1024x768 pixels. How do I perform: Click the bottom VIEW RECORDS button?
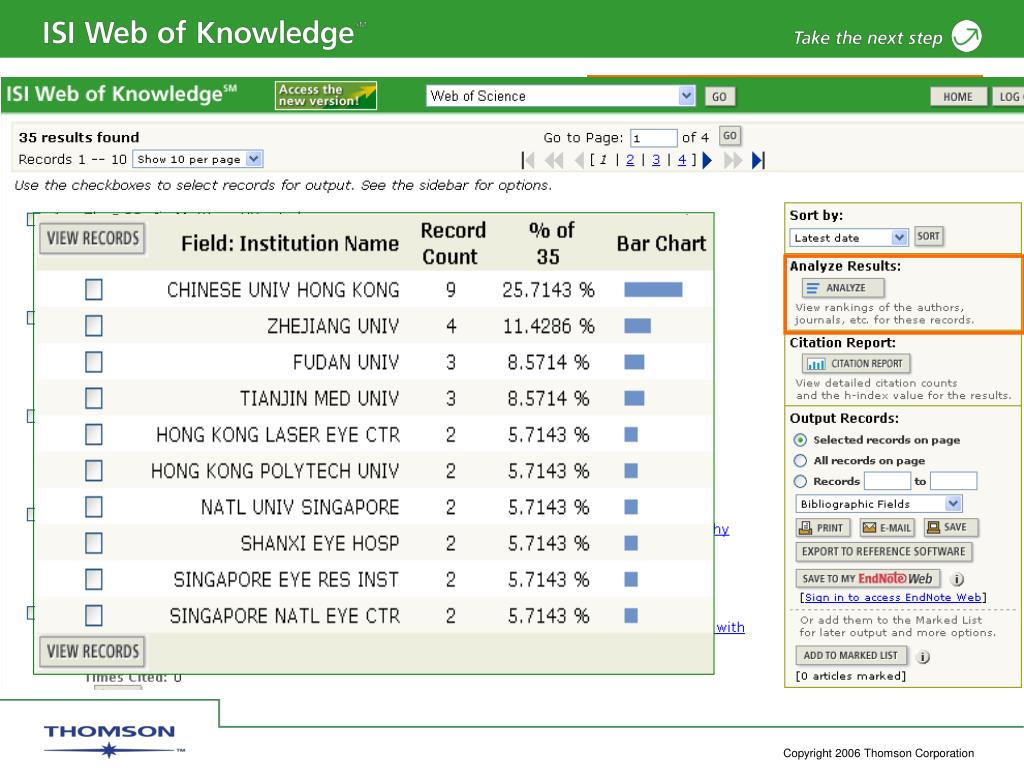click(x=92, y=651)
